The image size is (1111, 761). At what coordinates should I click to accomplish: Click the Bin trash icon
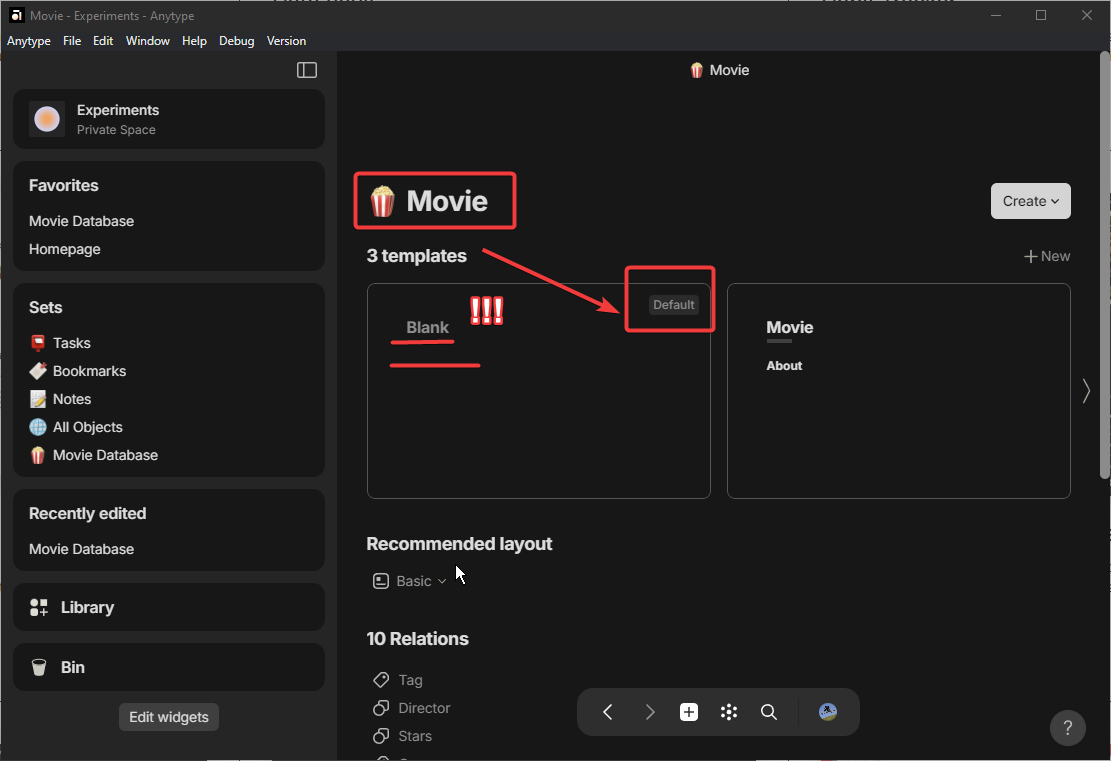[x=39, y=667]
